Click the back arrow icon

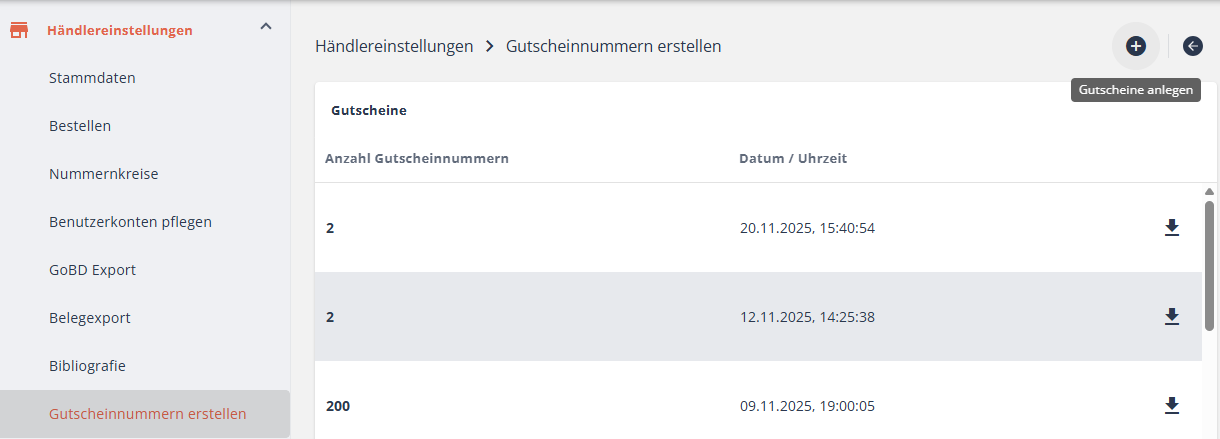[1192, 46]
